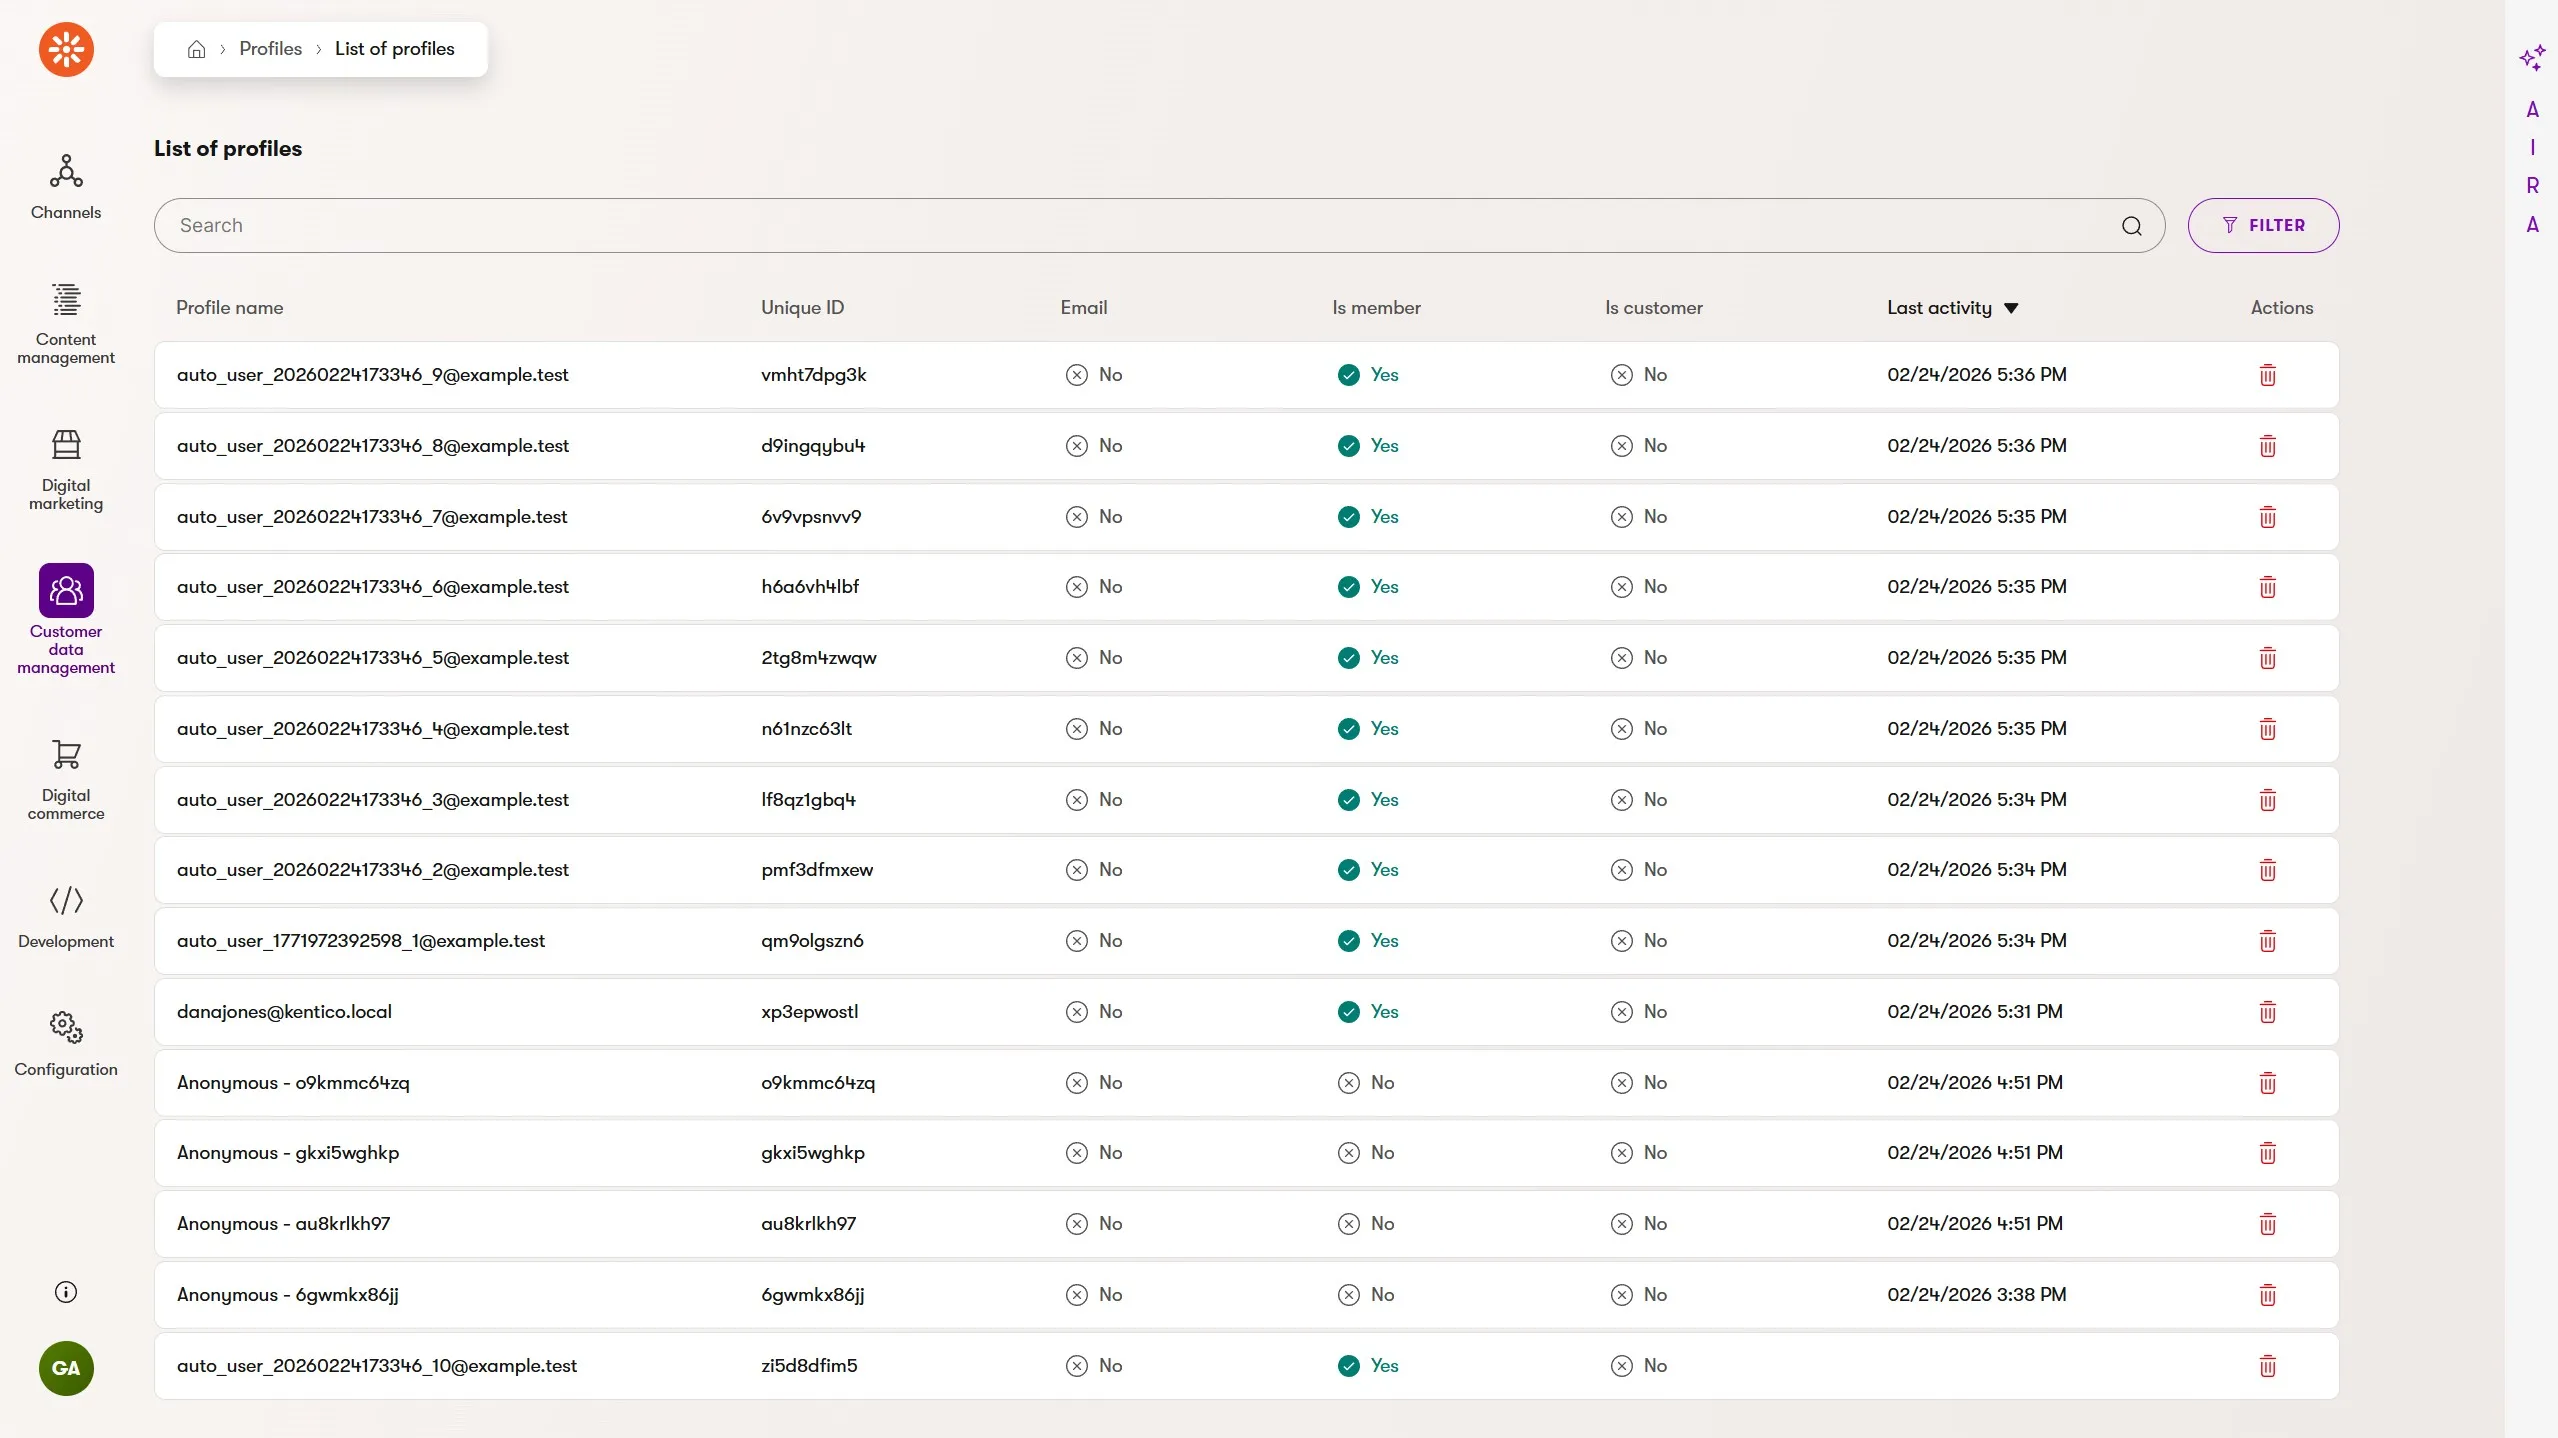Sort by Profile name column

229,308
